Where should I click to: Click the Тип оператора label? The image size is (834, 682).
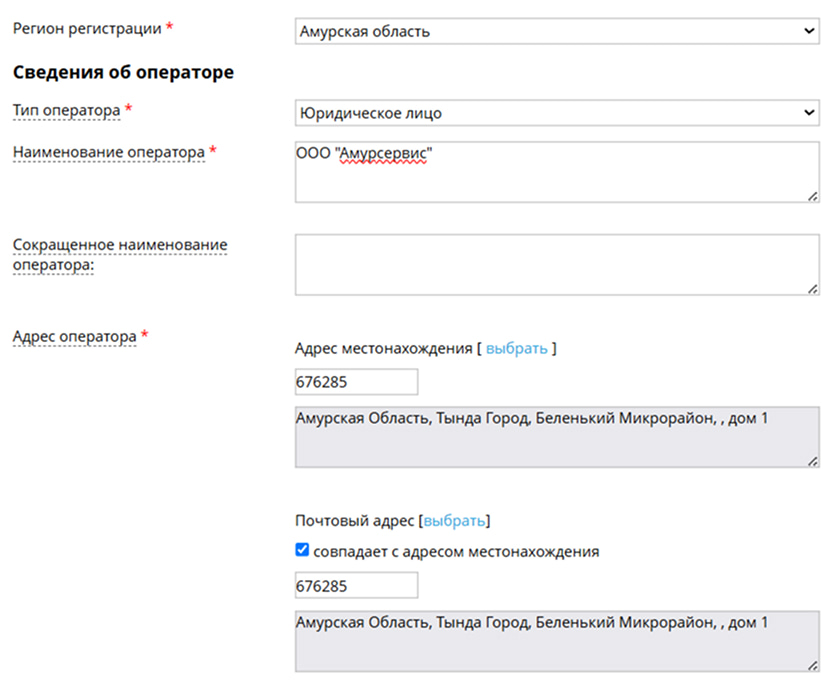[x=66, y=111]
